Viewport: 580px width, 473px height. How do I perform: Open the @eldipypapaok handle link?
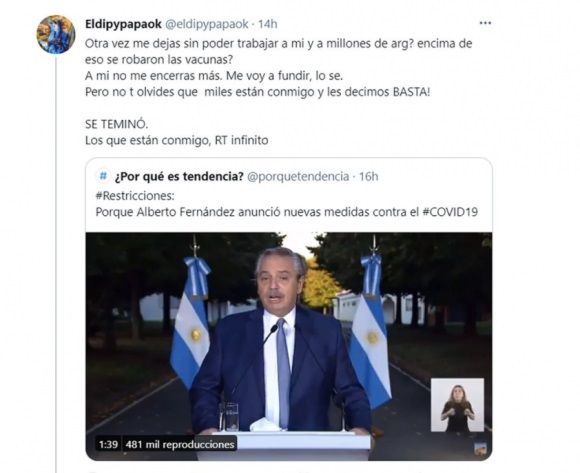[x=206, y=24]
